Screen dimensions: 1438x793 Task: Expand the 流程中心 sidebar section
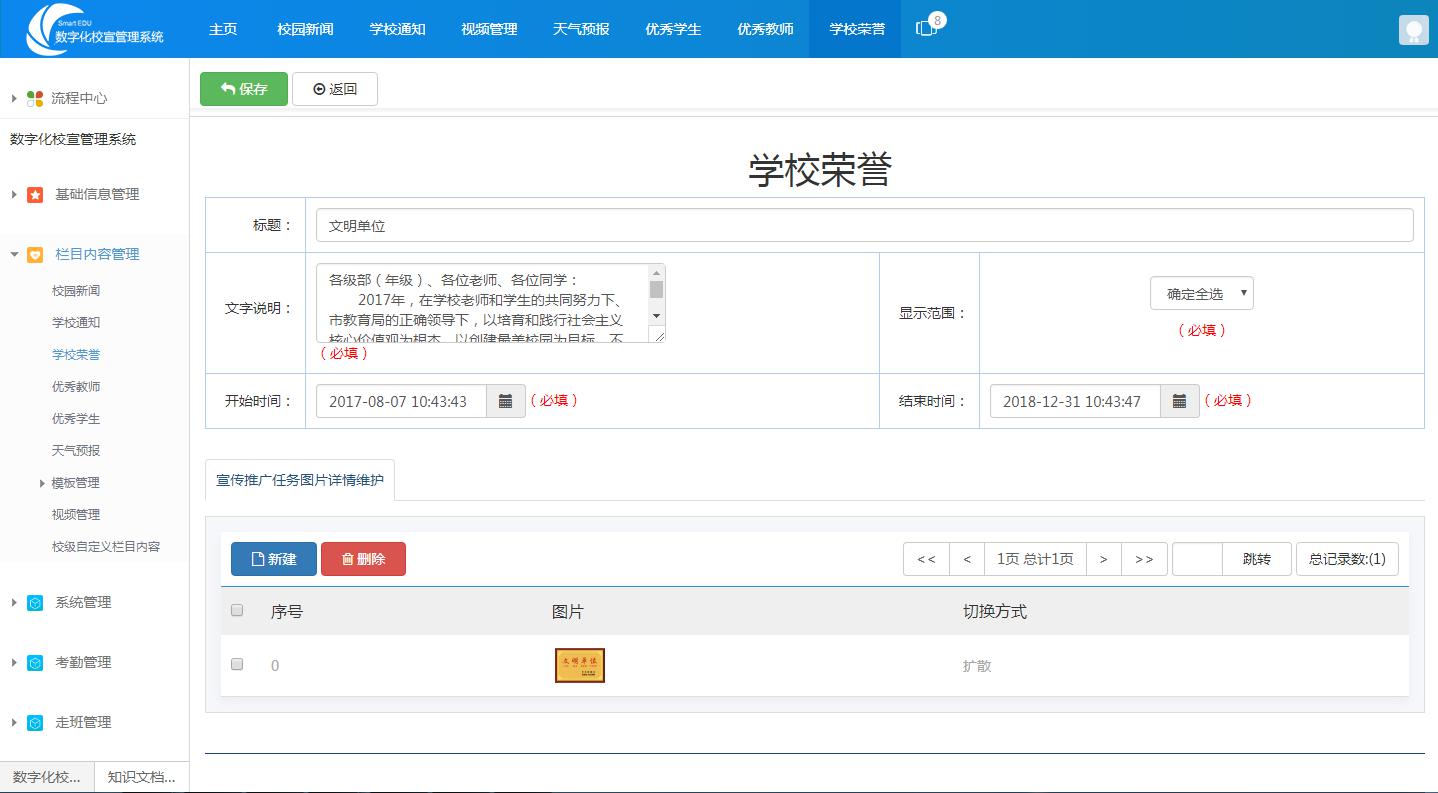click(13, 98)
